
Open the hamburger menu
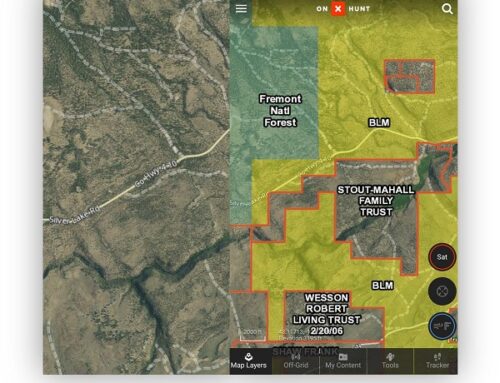(241, 9)
